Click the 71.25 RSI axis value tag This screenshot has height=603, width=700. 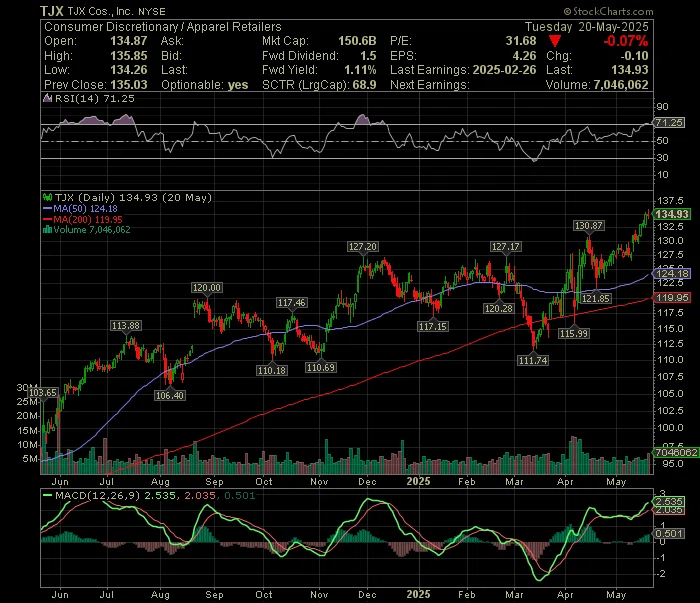tap(669, 123)
